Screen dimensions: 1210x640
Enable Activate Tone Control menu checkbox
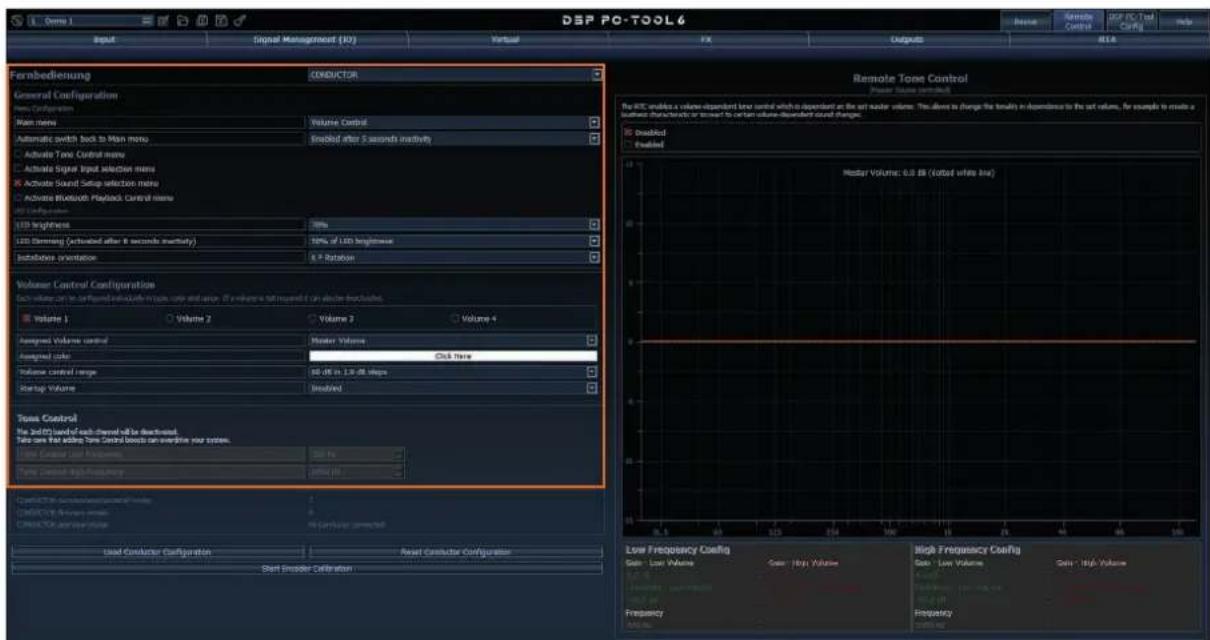(x=18, y=154)
